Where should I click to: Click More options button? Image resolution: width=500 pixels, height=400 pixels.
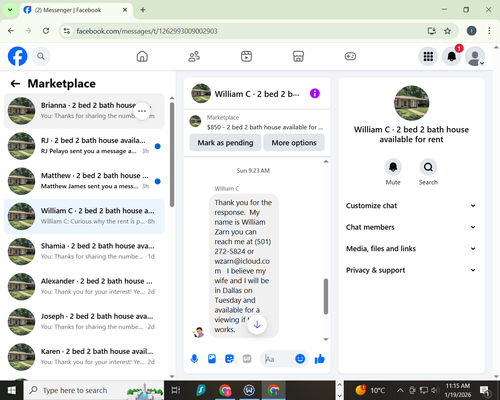click(294, 143)
